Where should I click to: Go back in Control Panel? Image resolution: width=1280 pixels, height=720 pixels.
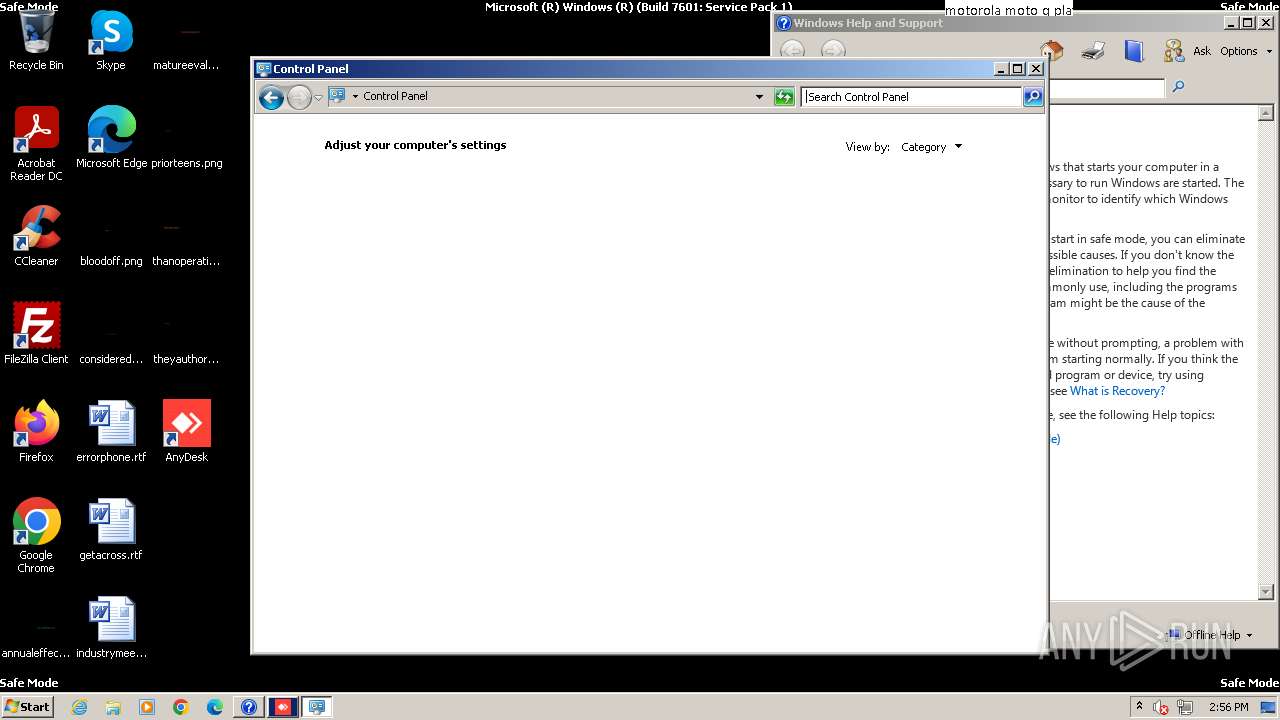[270, 97]
